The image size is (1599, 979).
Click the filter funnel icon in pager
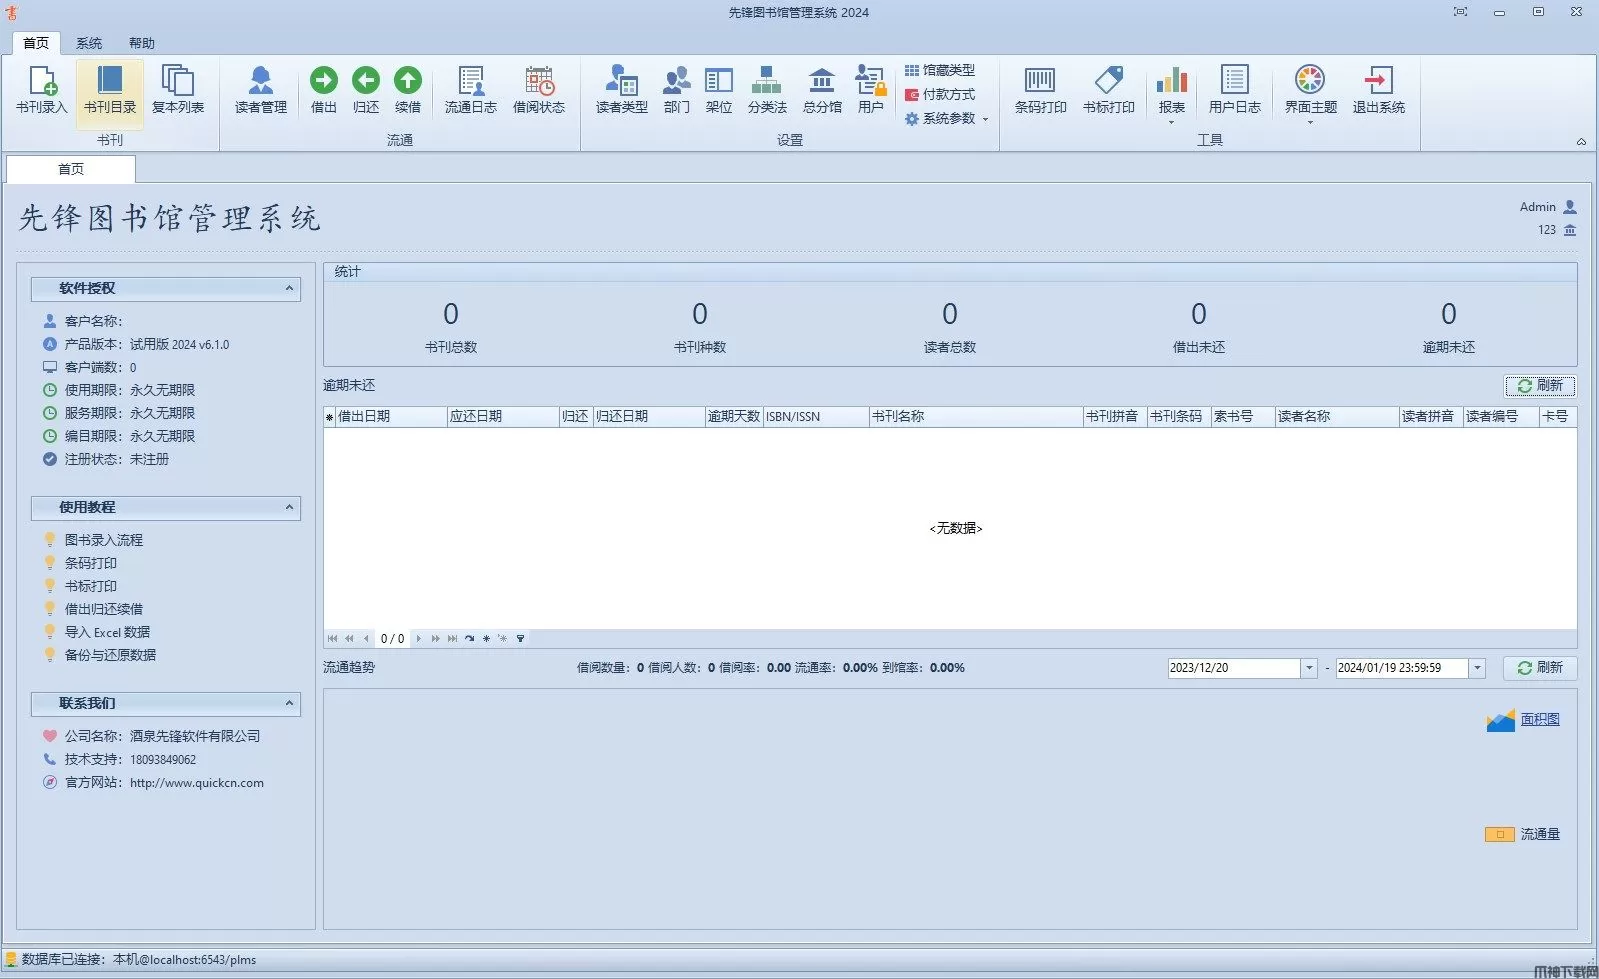pyautogui.click(x=520, y=638)
